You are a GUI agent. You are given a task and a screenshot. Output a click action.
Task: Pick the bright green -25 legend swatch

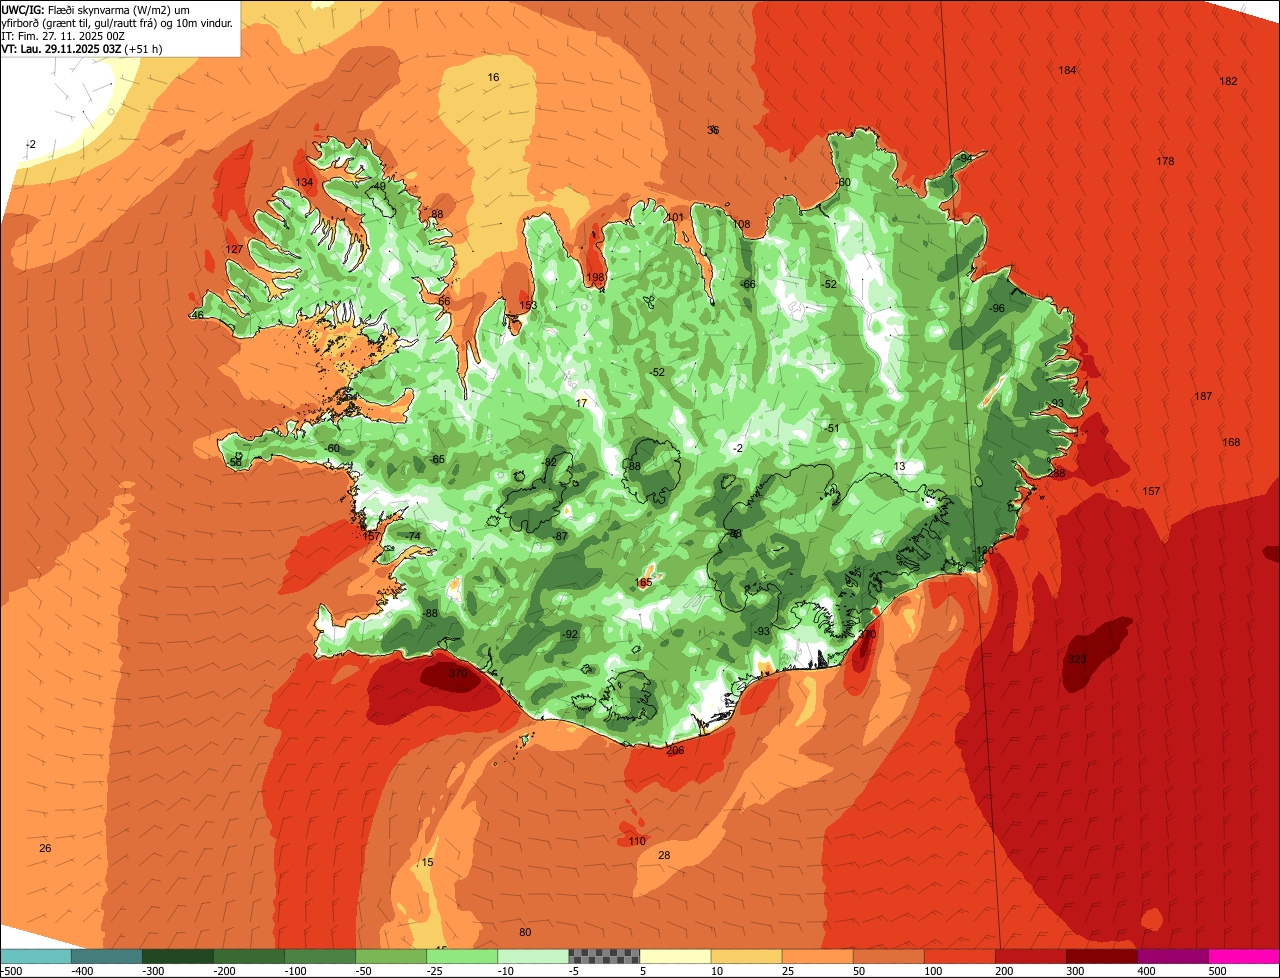coord(461,956)
